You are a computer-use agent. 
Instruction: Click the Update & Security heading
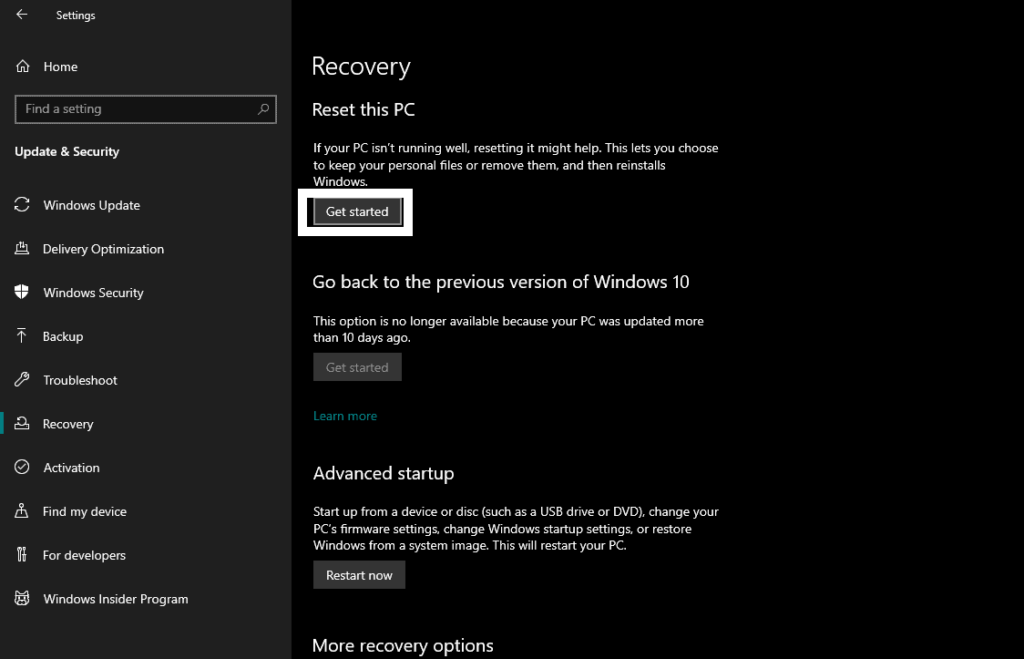(x=67, y=152)
